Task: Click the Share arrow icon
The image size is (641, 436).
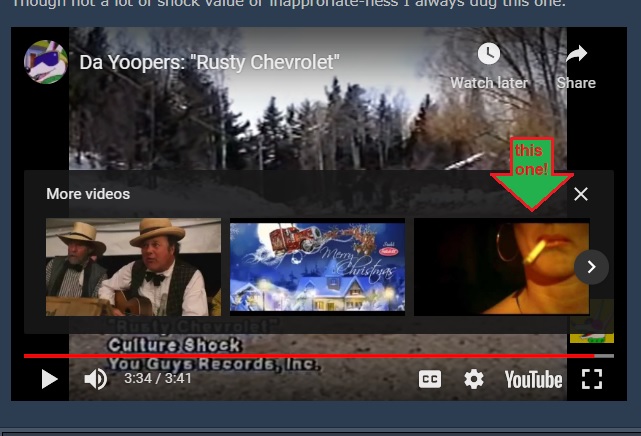Action: tap(576, 54)
